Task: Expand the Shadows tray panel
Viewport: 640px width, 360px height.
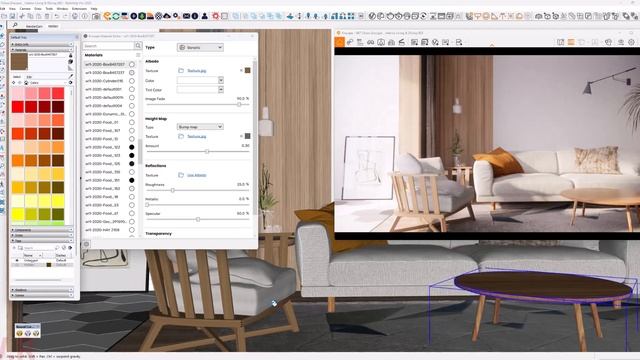Action: click(42, 290)
